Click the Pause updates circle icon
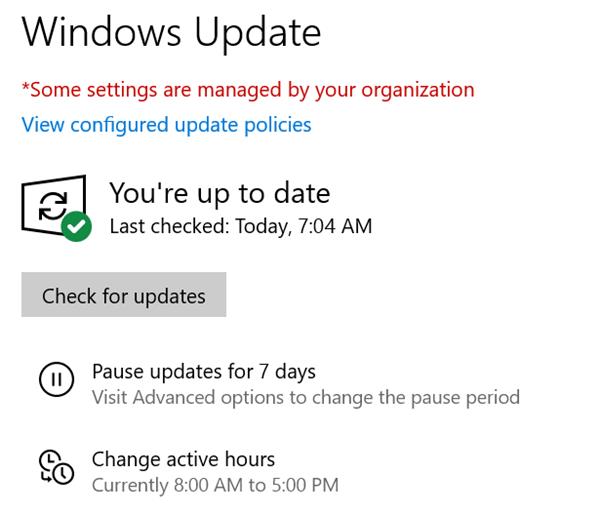600x513 pixels. 56,380
